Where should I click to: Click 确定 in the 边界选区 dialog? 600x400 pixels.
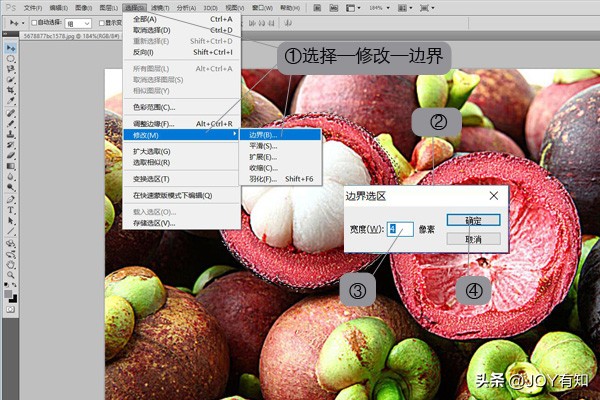tap(473, 220)
